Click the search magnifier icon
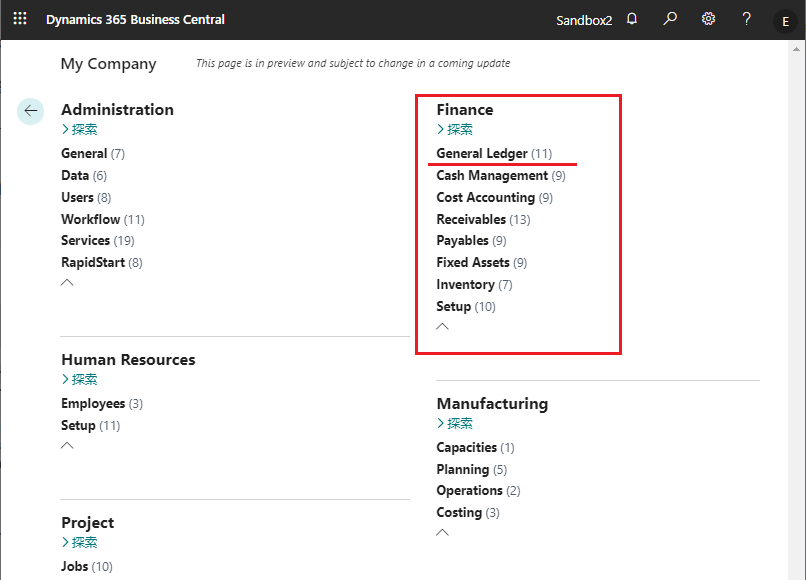This screenshot has height=580, width=806. [670, 20]
